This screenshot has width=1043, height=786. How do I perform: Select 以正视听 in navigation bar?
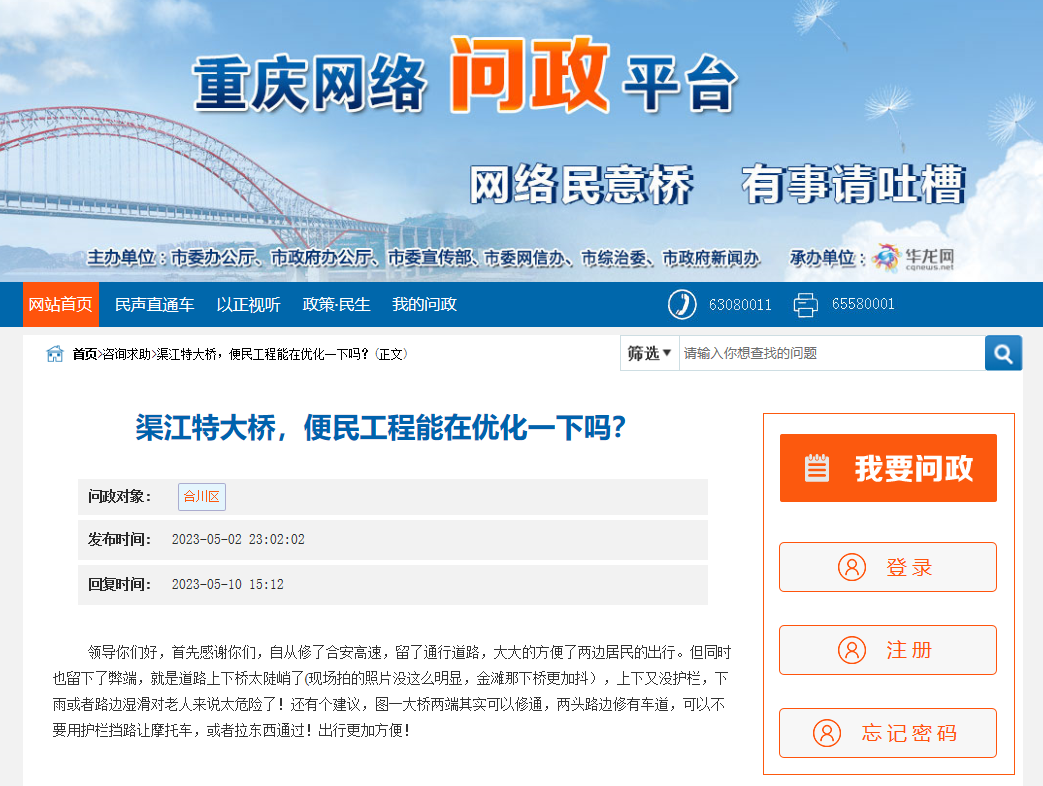coord(248,304)
